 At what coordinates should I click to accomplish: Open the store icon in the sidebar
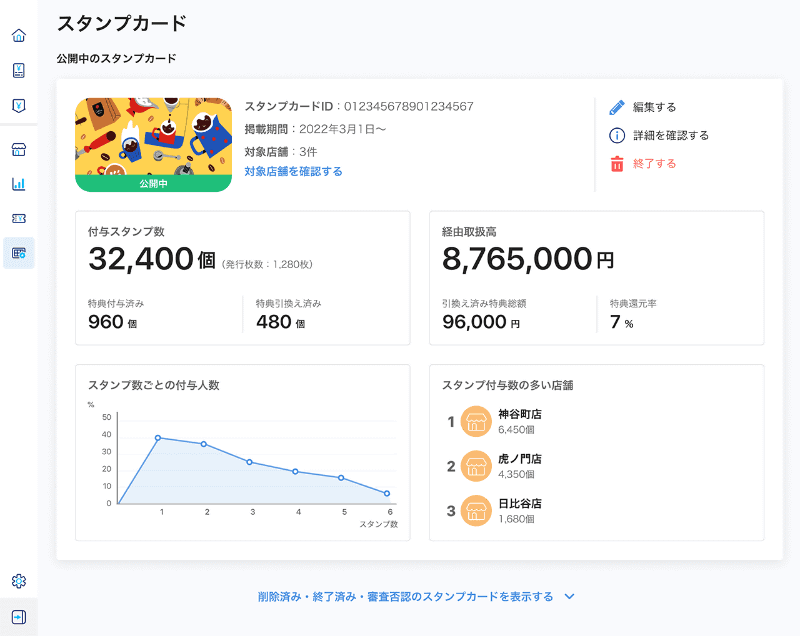click(x=17, y=148)
